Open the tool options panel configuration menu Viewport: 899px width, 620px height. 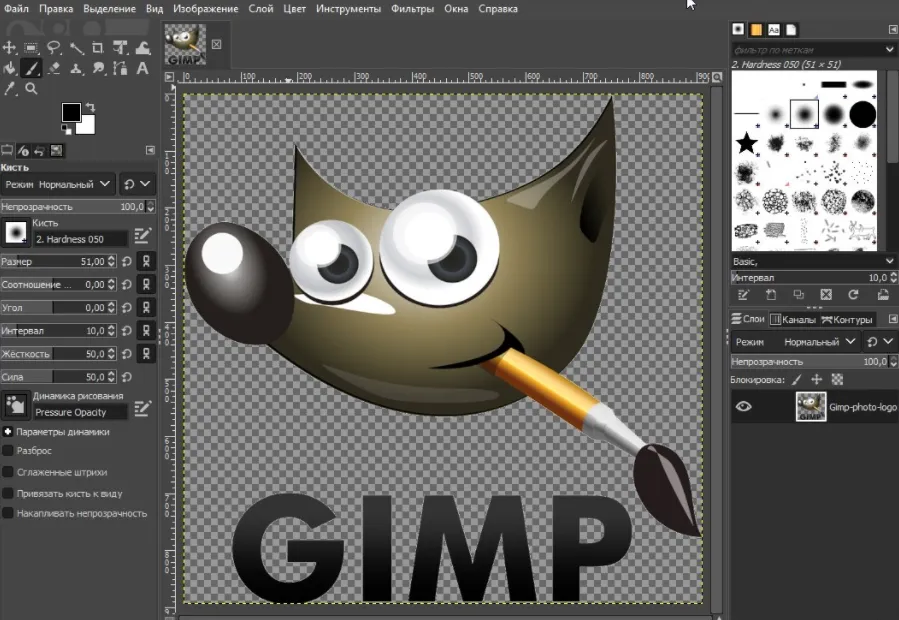(150, 150)
